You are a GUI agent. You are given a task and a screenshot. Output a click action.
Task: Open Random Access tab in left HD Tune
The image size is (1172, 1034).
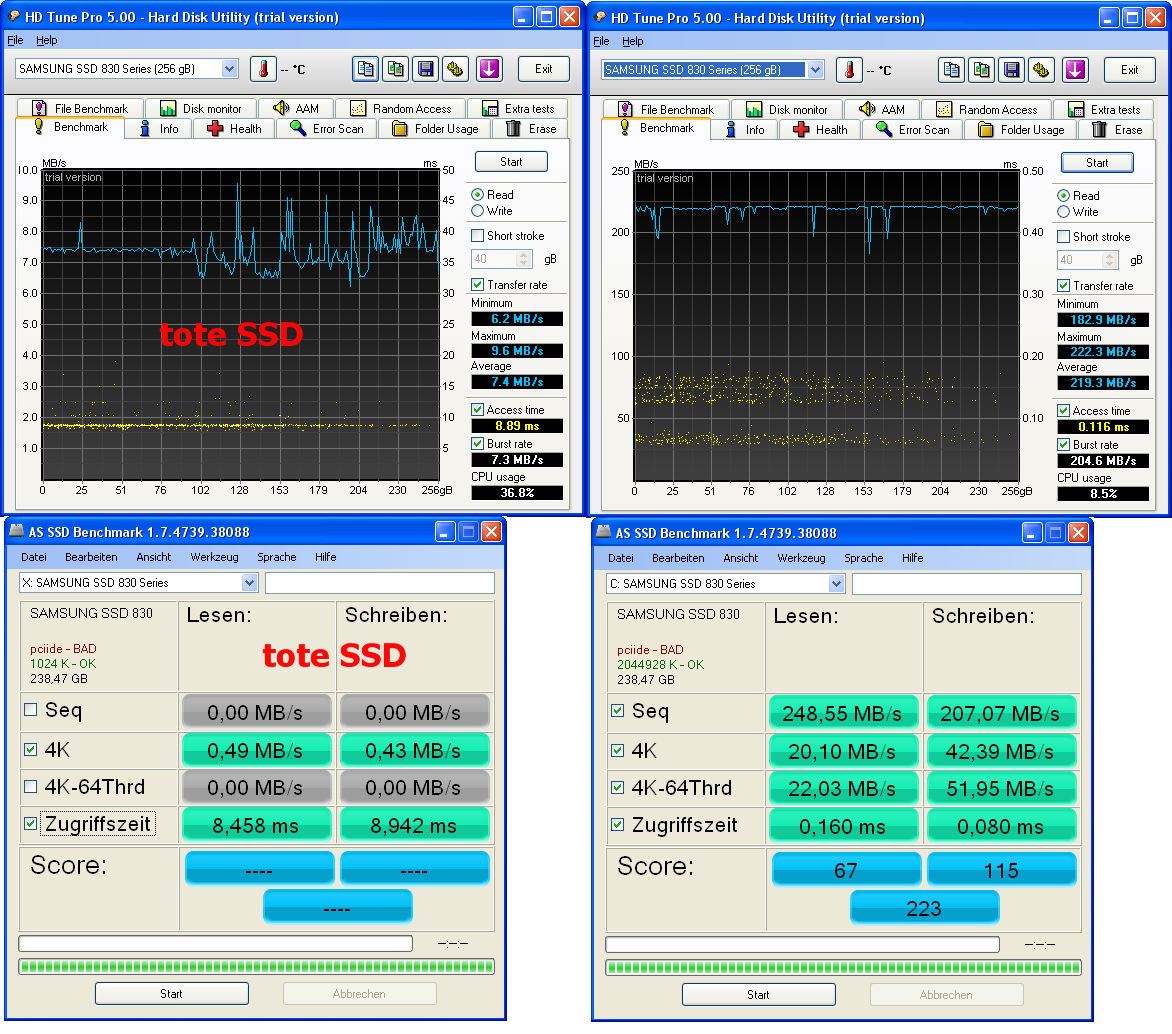coord(401,108)
